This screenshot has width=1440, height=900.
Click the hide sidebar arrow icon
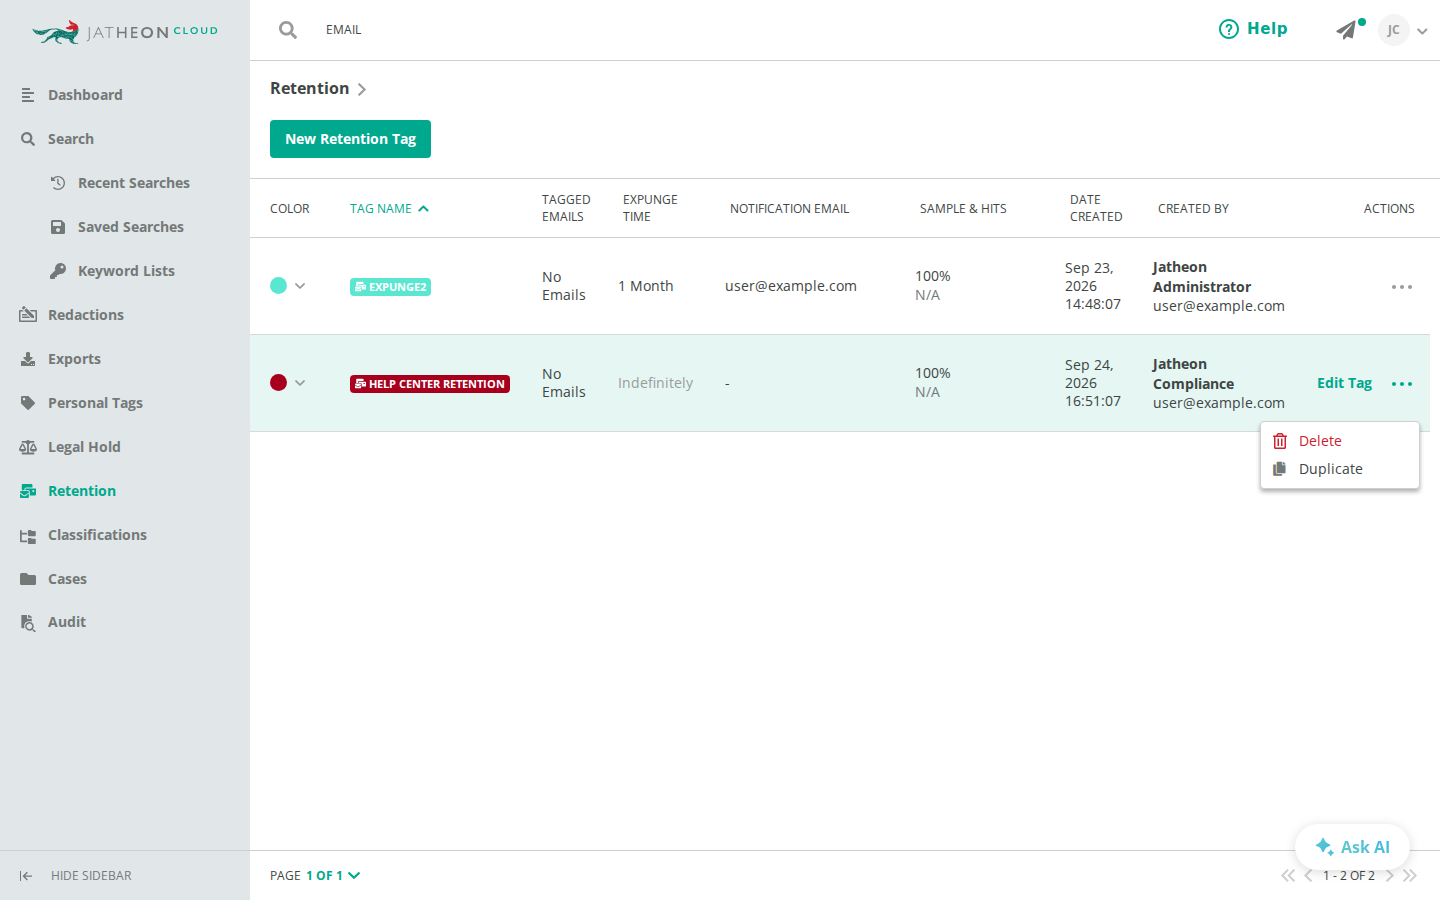tap(26, 876)
